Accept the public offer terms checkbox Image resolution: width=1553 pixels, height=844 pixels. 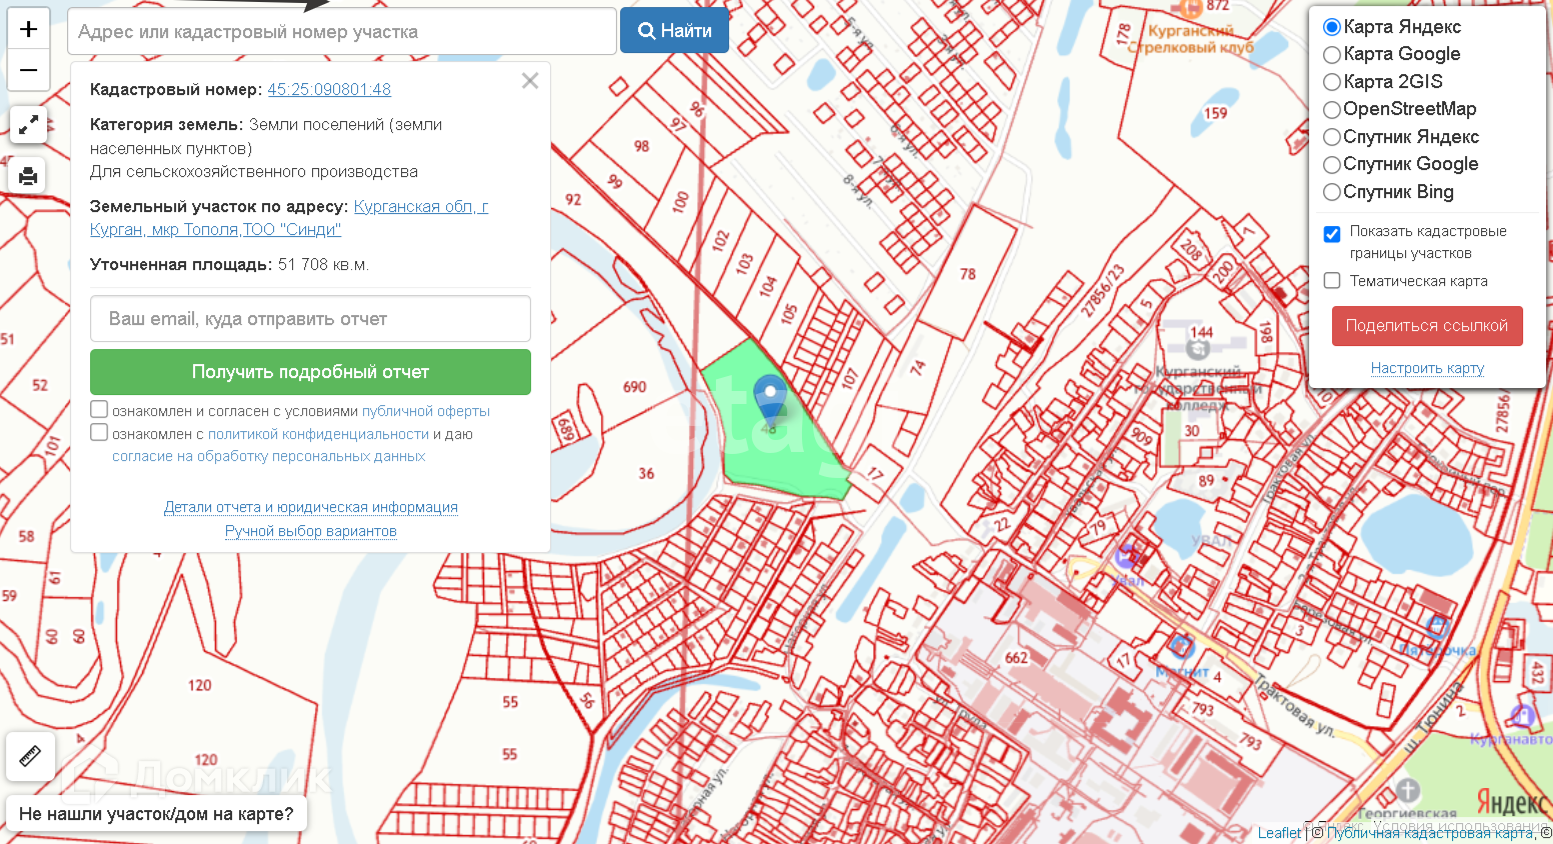point(99,409)
